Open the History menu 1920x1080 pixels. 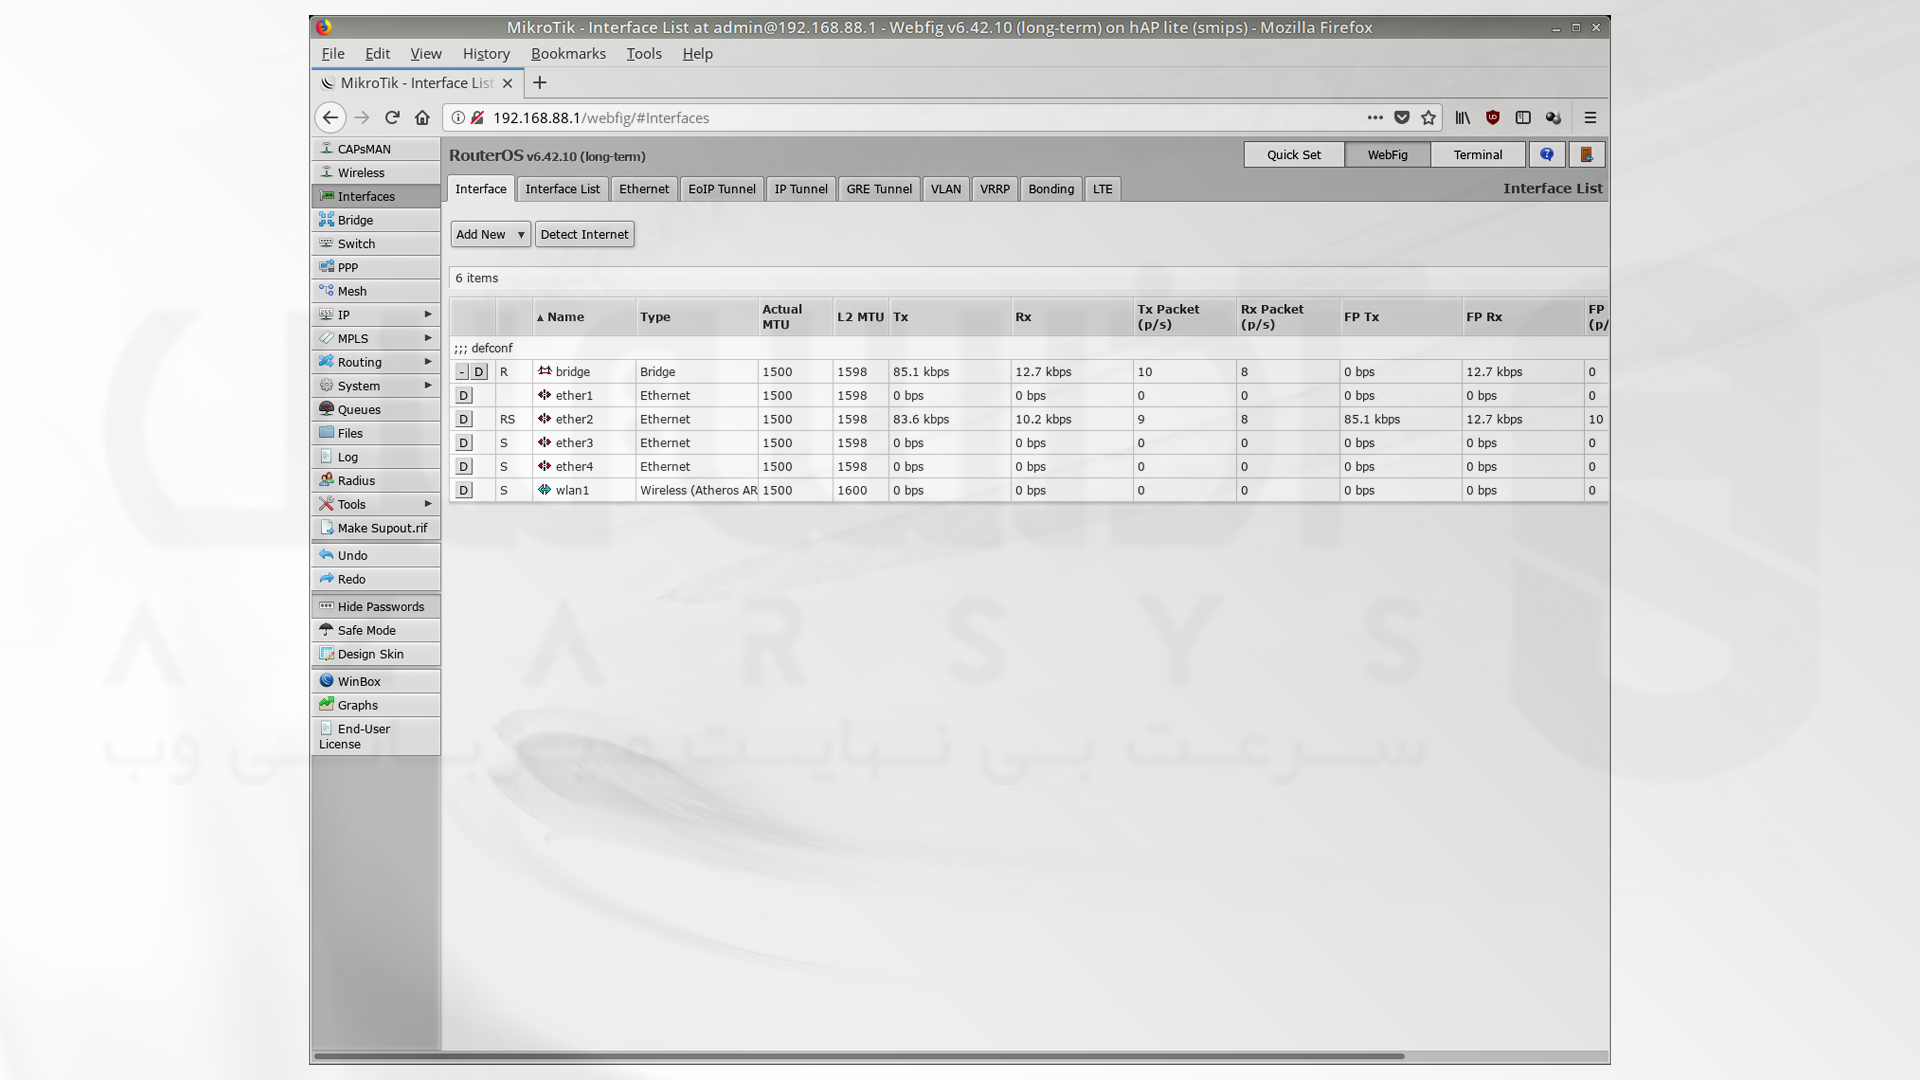486,54
